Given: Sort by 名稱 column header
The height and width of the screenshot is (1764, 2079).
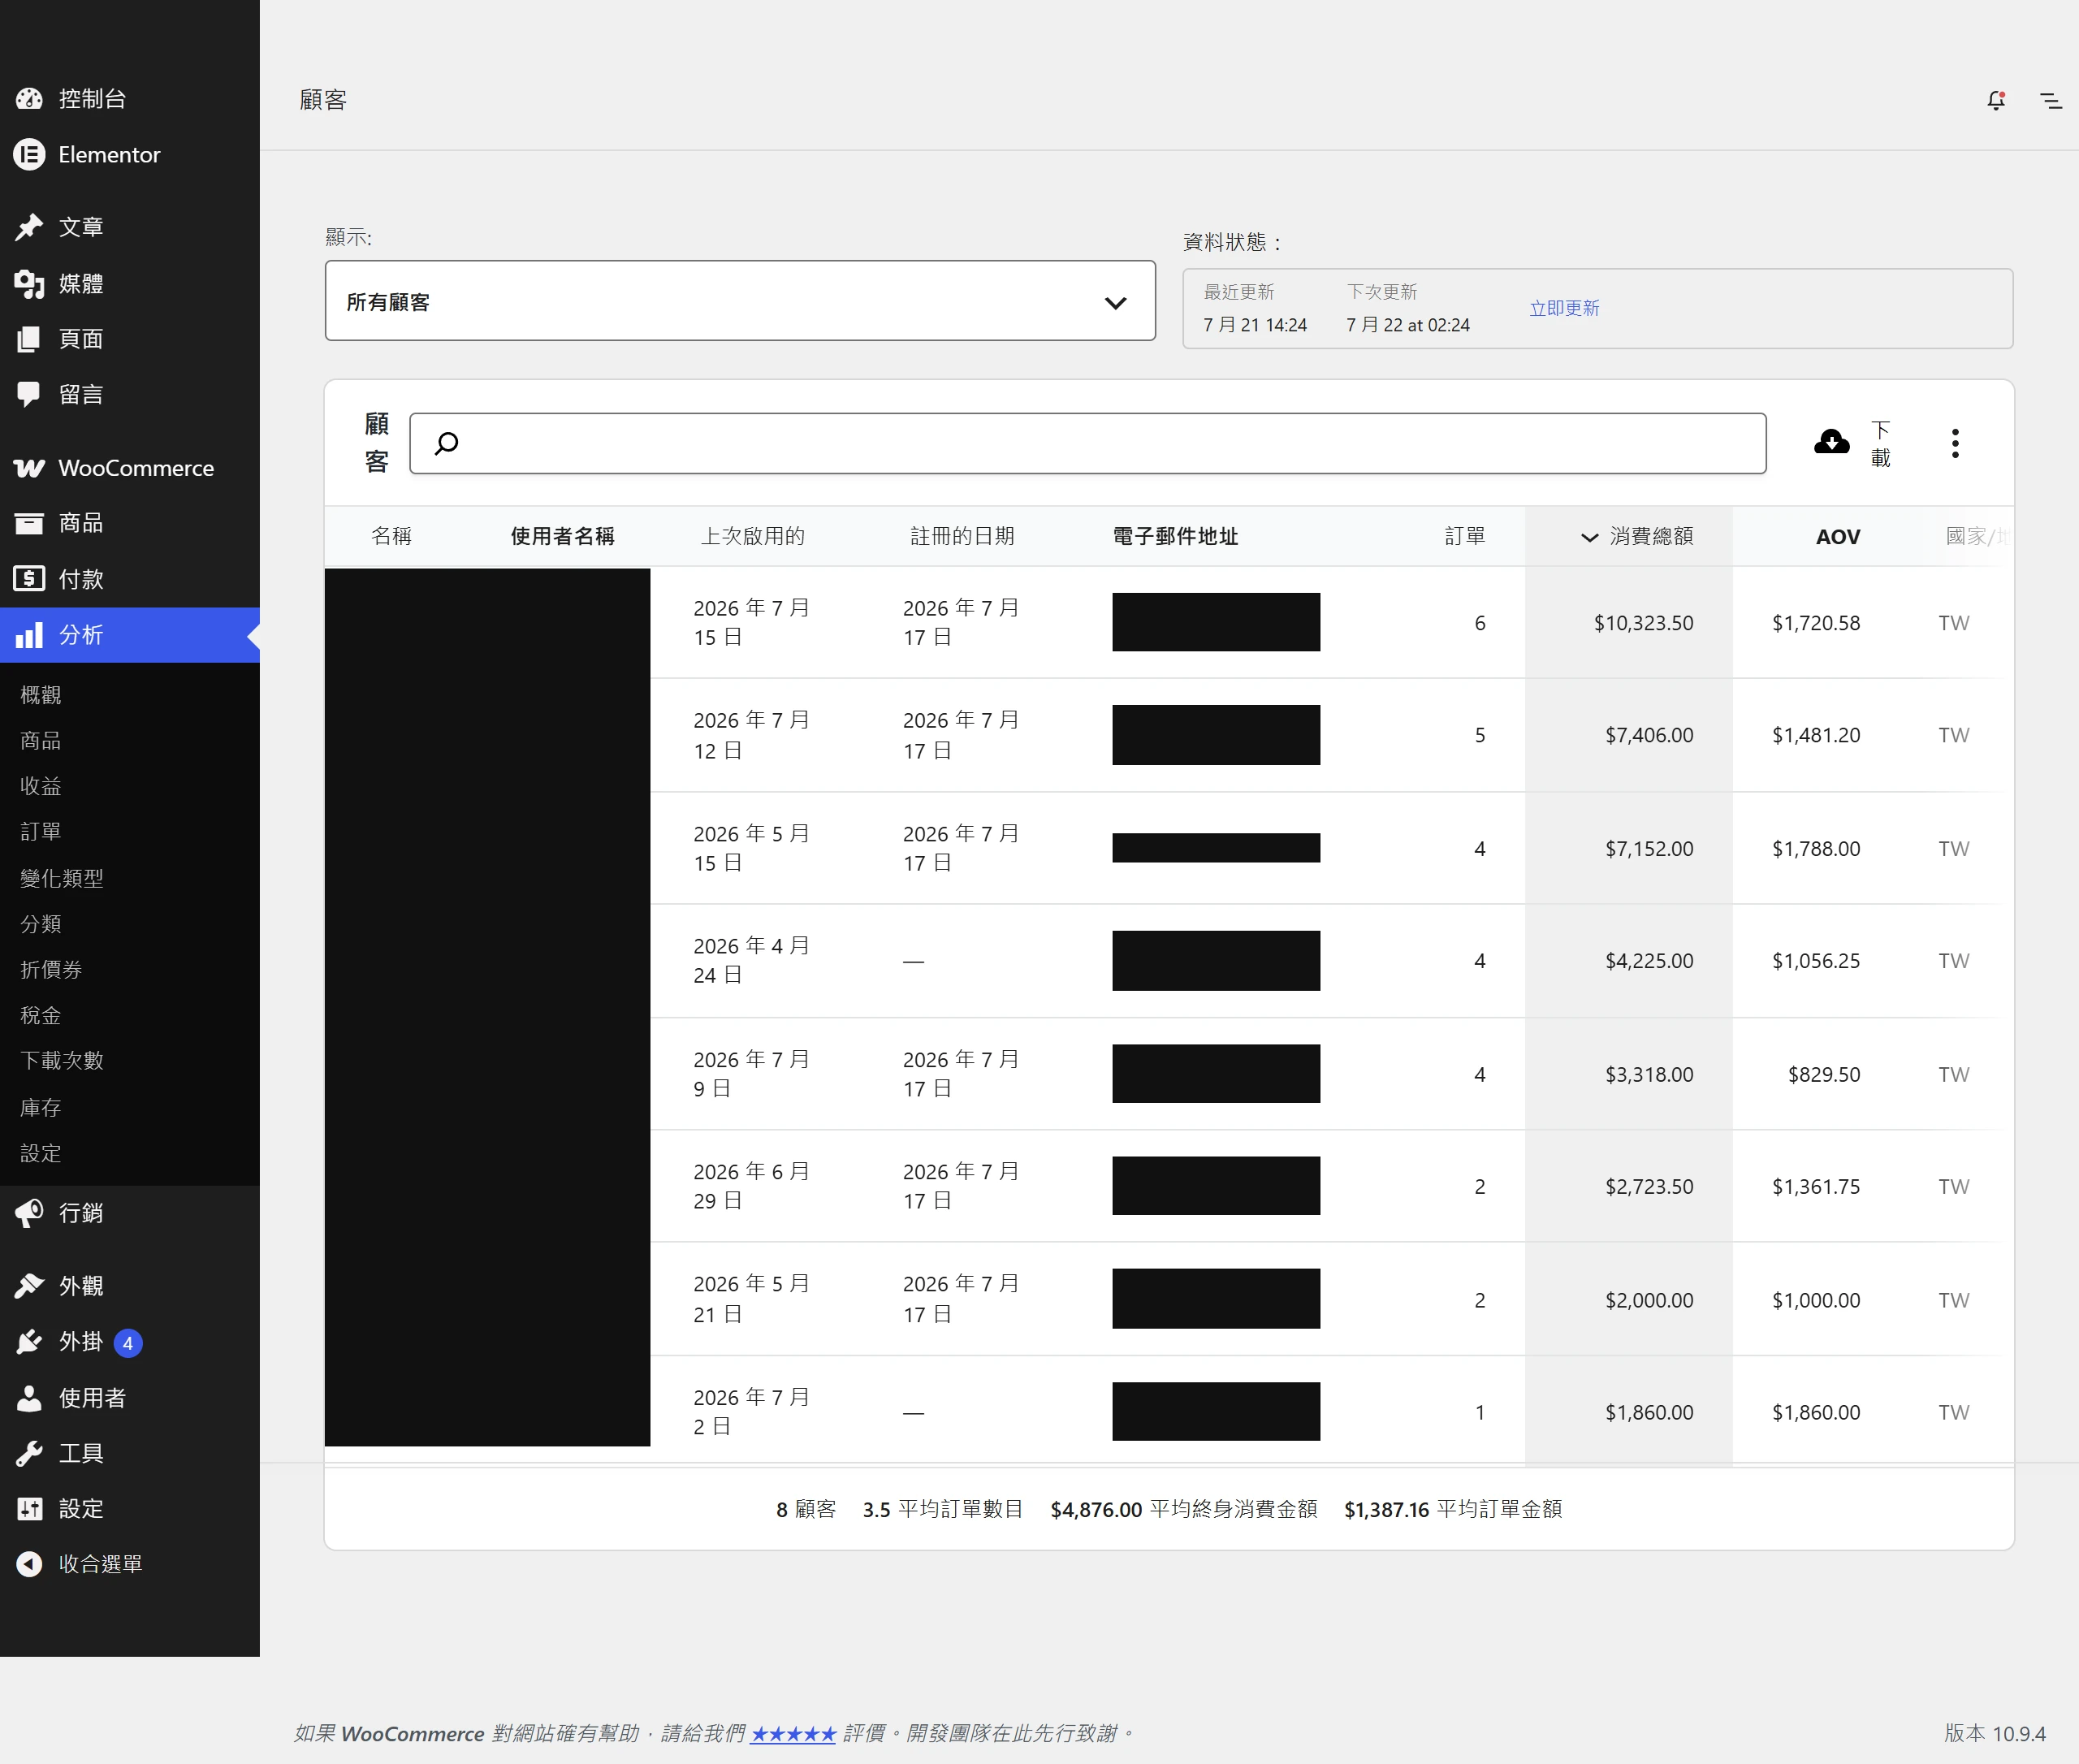Looking at the screenshot, I should pos(391,536).
